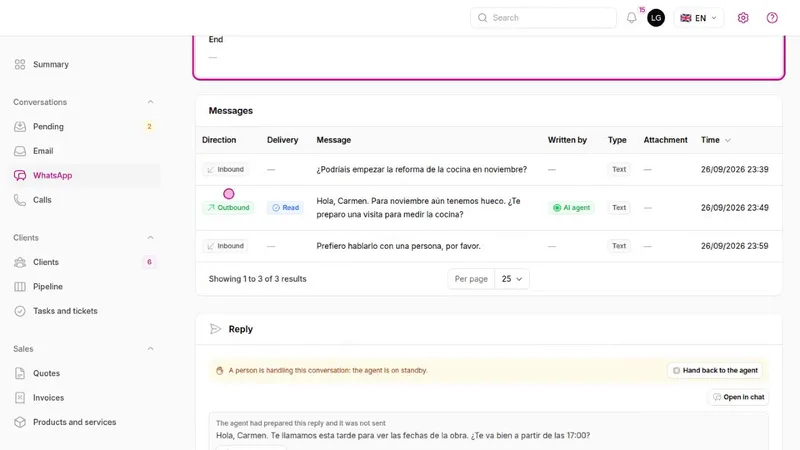This screenshot has height=450, width=800.
Task: Click the Clients people icon
Action: click(x=20, y=262)
